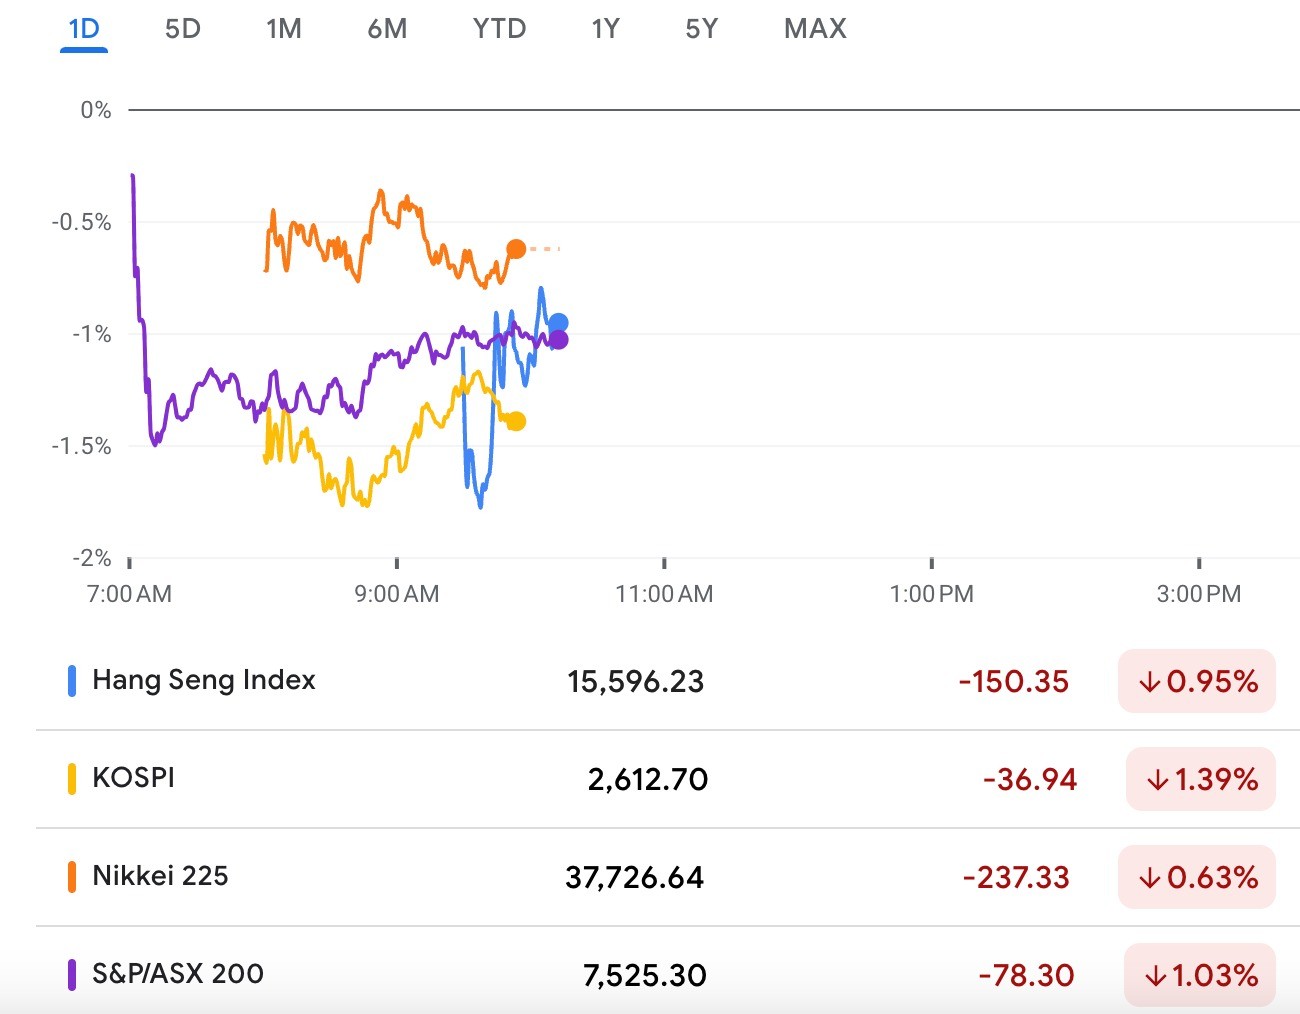
Task: Click the -1.5% y-axis label
Action: pyautogui.click(x=81, y=446)
